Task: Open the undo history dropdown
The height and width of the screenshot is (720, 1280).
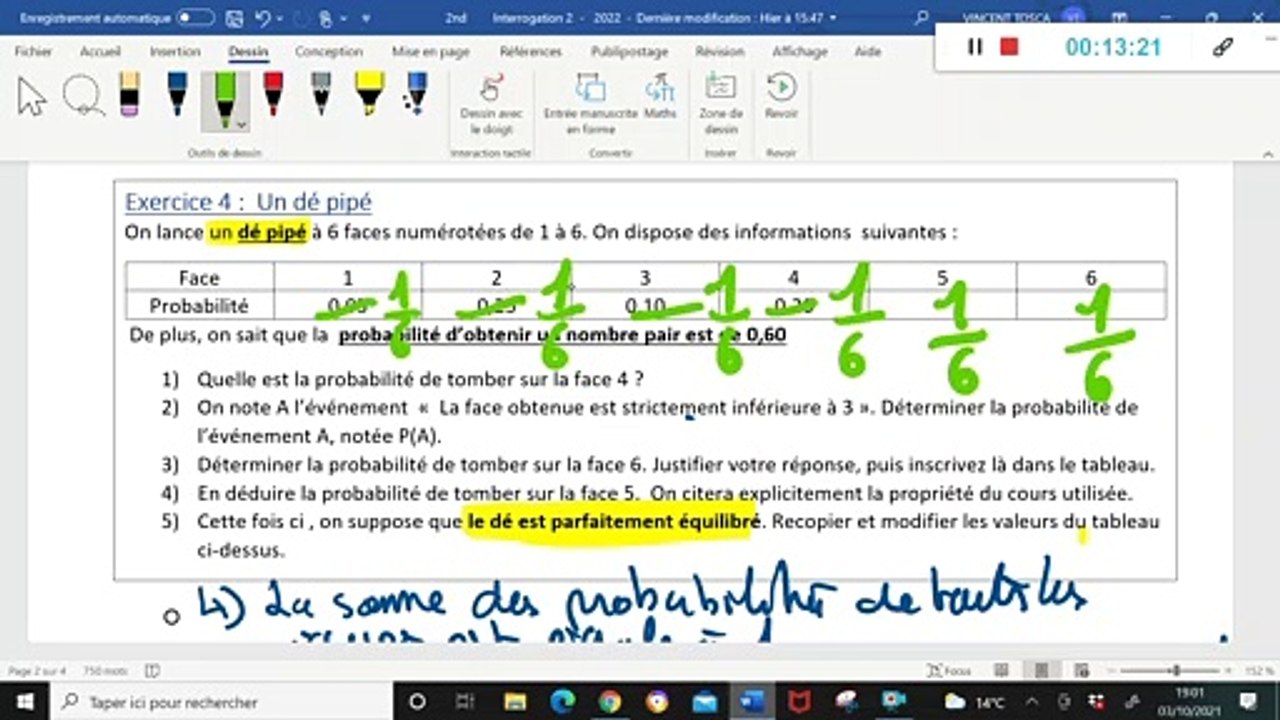Action: pyautogui.click(x=279, y=19)
